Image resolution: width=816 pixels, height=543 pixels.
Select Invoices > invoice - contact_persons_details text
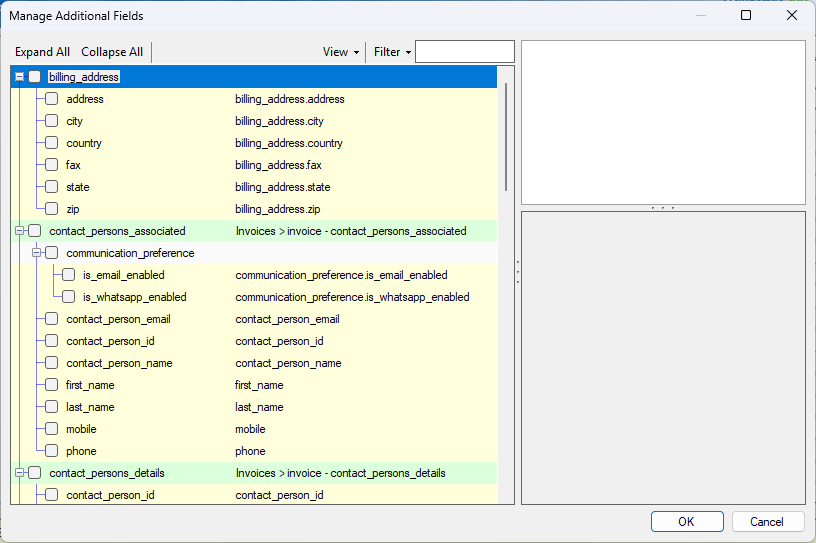(341, 473)
